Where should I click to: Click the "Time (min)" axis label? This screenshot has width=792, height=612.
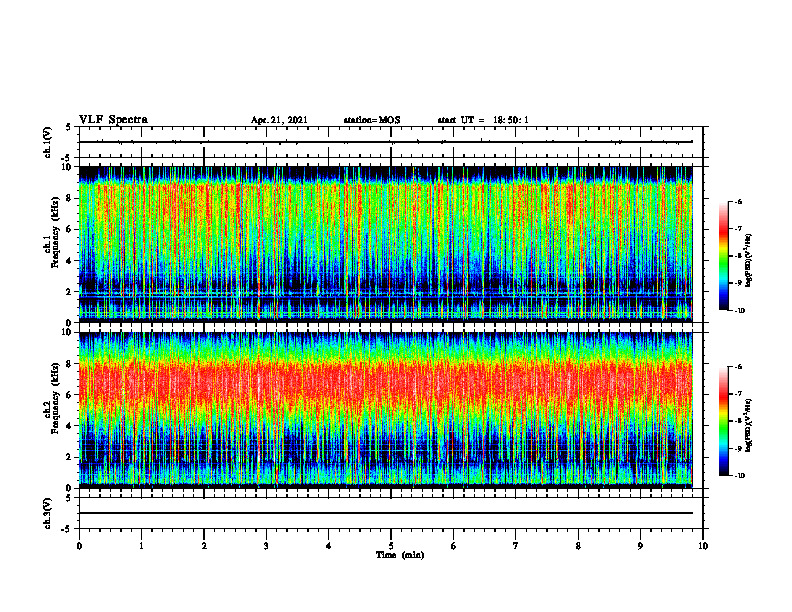click(x=400, y=555)
